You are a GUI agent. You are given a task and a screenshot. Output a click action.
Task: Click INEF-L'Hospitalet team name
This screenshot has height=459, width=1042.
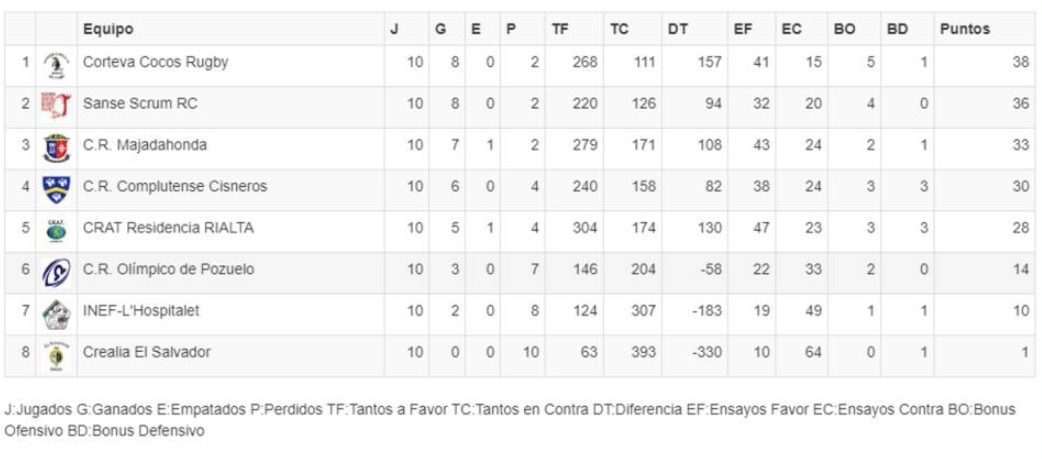click(141, 311)
